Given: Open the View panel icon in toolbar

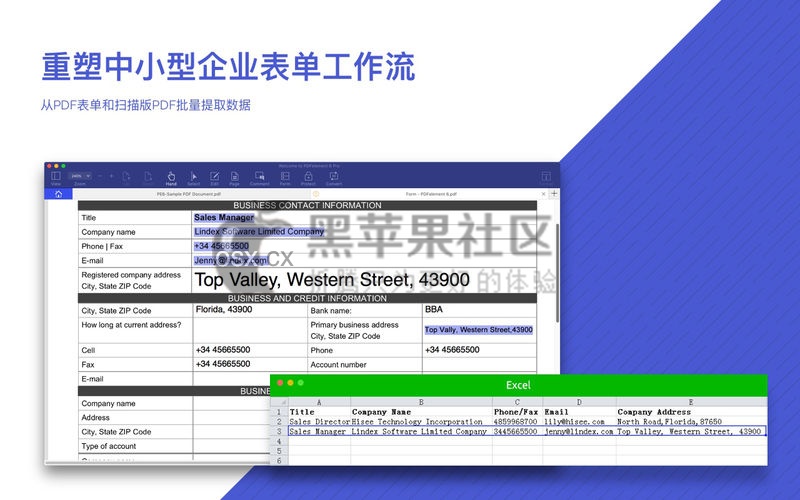Looking at the screenshot, I should pyautogui.click(x=56, y=176).
